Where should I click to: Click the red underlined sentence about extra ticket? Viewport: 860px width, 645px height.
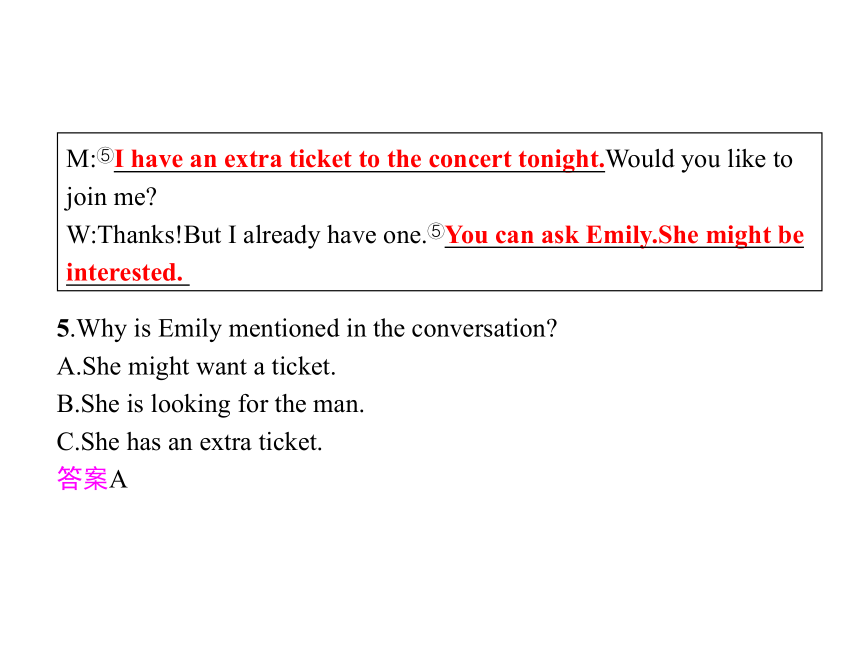[x=359, y=159]
